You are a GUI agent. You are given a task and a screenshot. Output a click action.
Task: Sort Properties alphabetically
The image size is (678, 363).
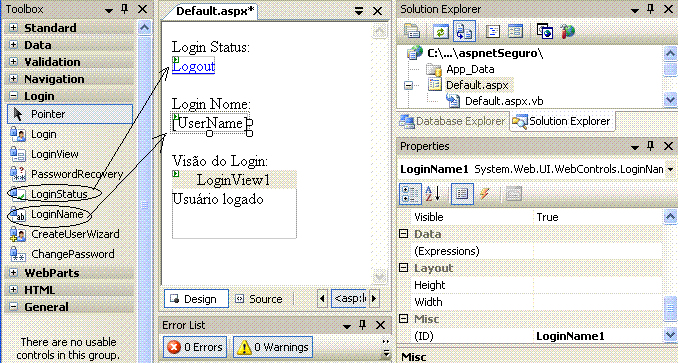(x=433, y=194)
